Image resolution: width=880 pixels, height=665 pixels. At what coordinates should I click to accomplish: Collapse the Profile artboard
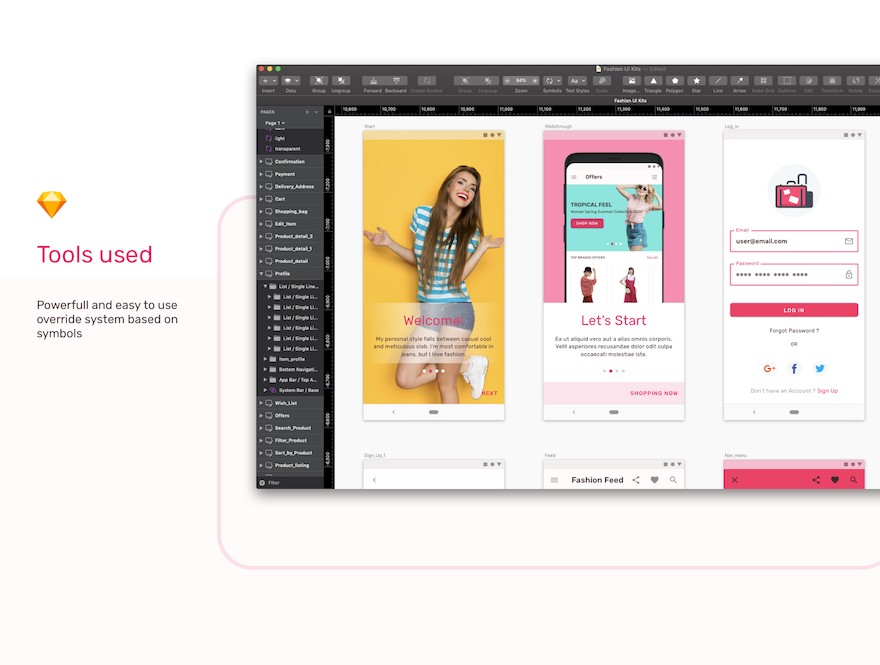click(x=261, y=274)
